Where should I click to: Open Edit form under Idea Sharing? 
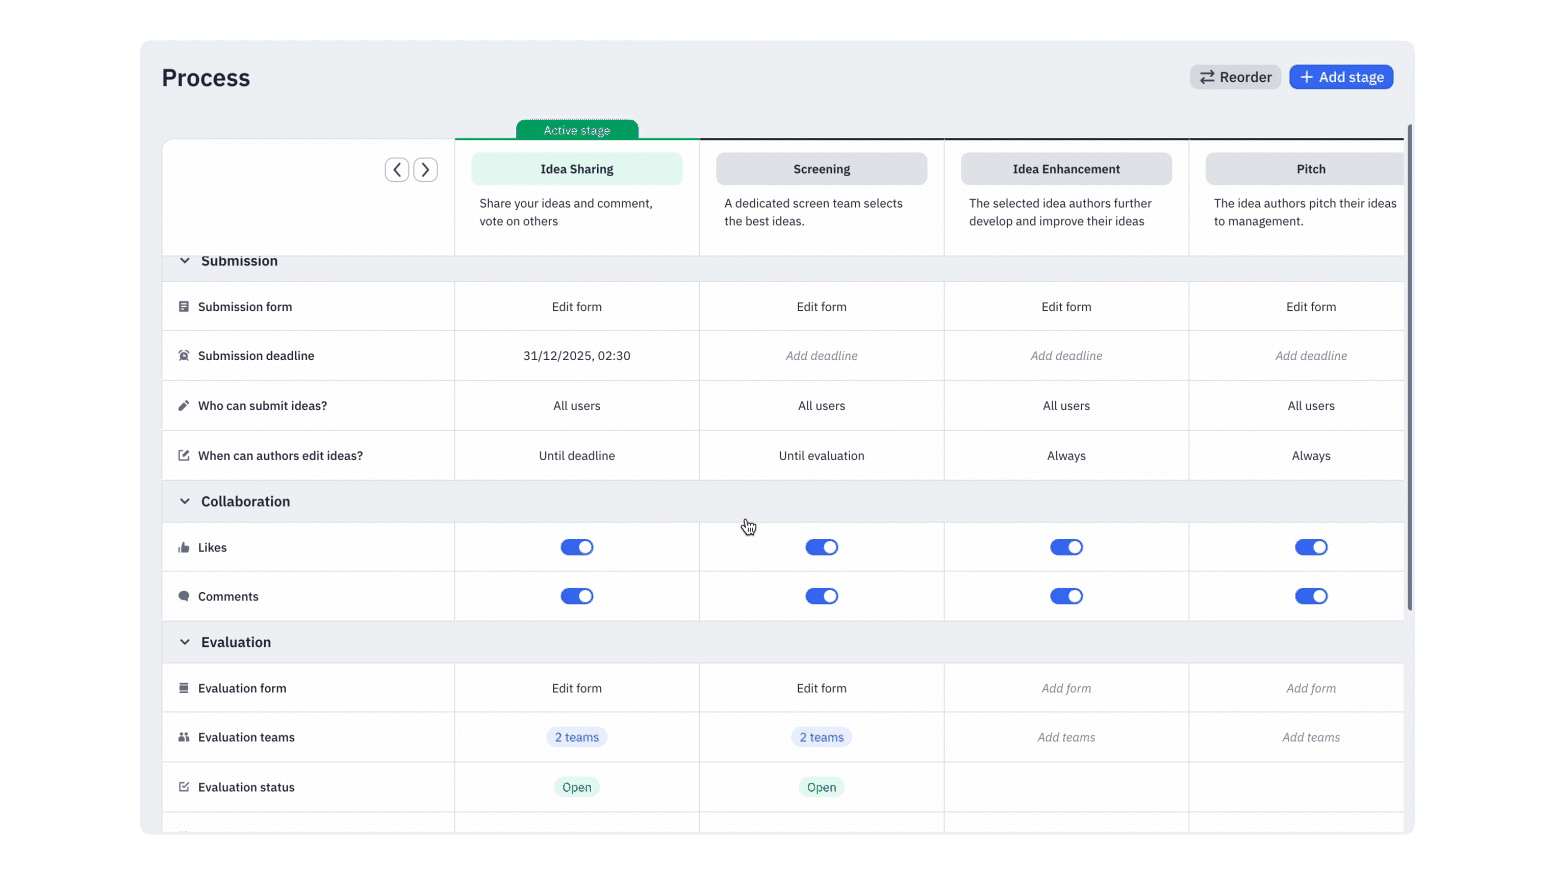[x=577, y=306]
